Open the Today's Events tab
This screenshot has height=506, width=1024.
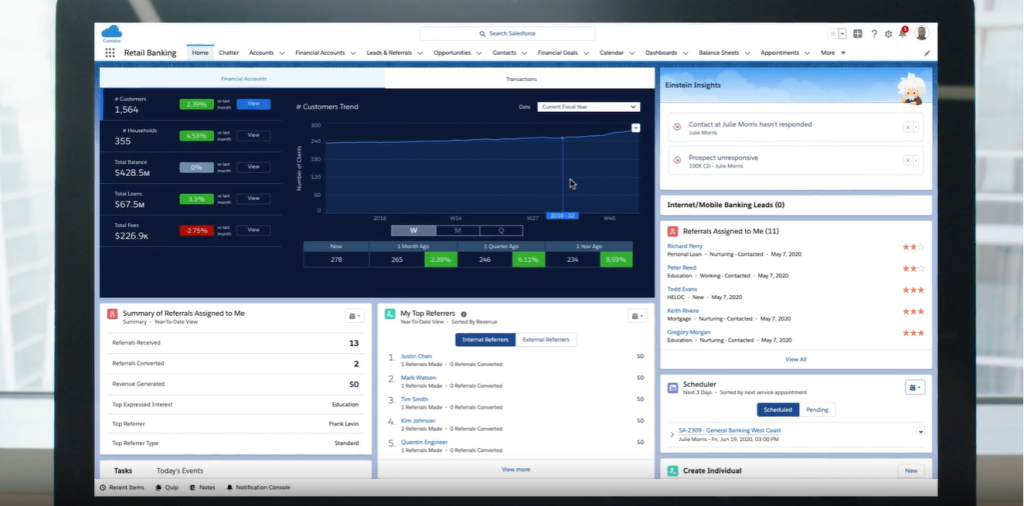click(x=180, y=471)
